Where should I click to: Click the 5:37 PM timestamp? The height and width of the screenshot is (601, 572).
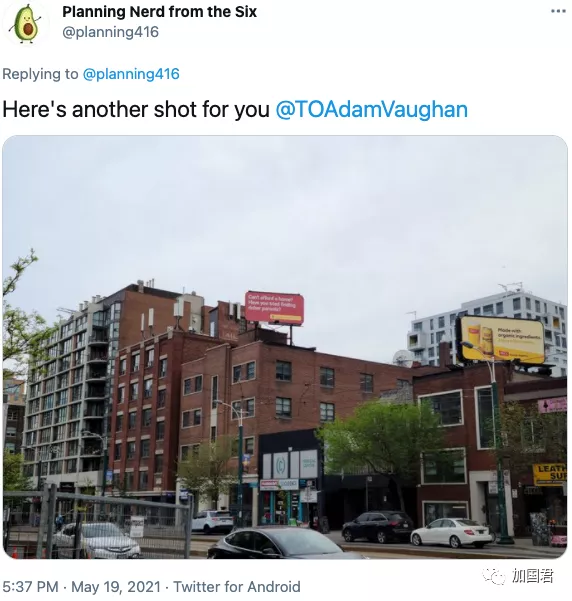(x=31, y=587)
